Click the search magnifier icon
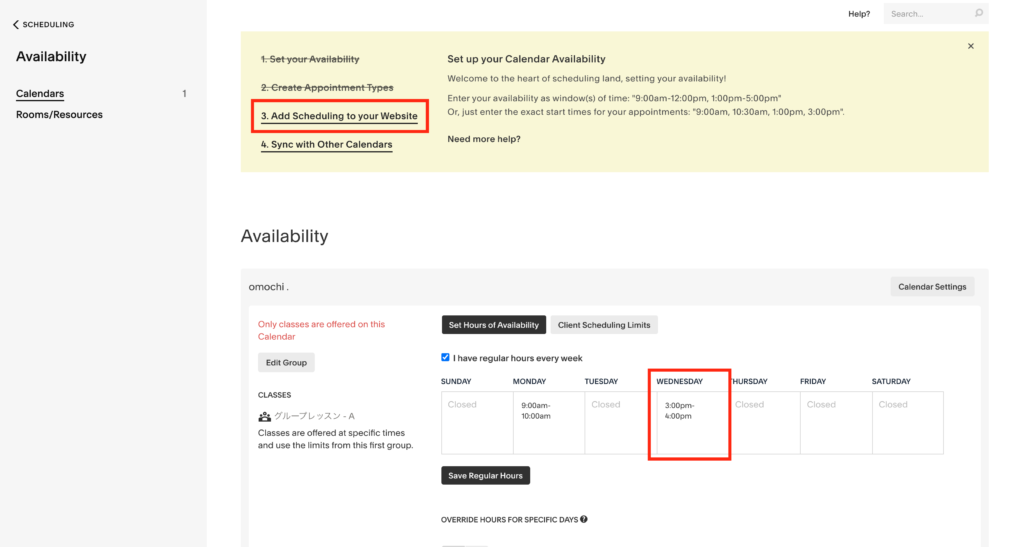 point(978,13)
